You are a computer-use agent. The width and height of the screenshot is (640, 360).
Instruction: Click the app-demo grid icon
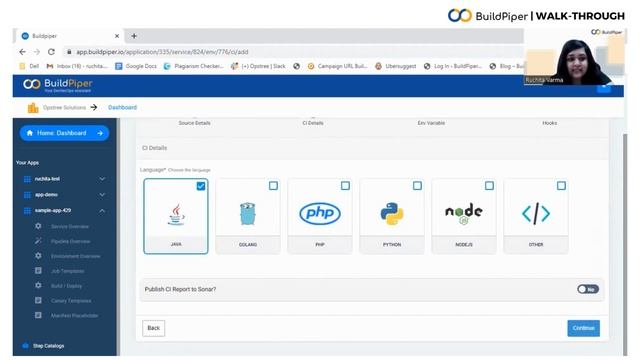[x=27, y=195]
